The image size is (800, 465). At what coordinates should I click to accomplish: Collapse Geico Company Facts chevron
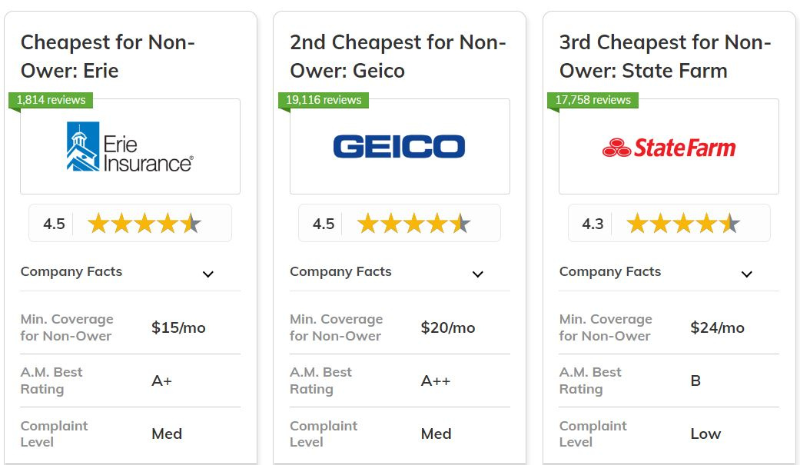point(478,274)
